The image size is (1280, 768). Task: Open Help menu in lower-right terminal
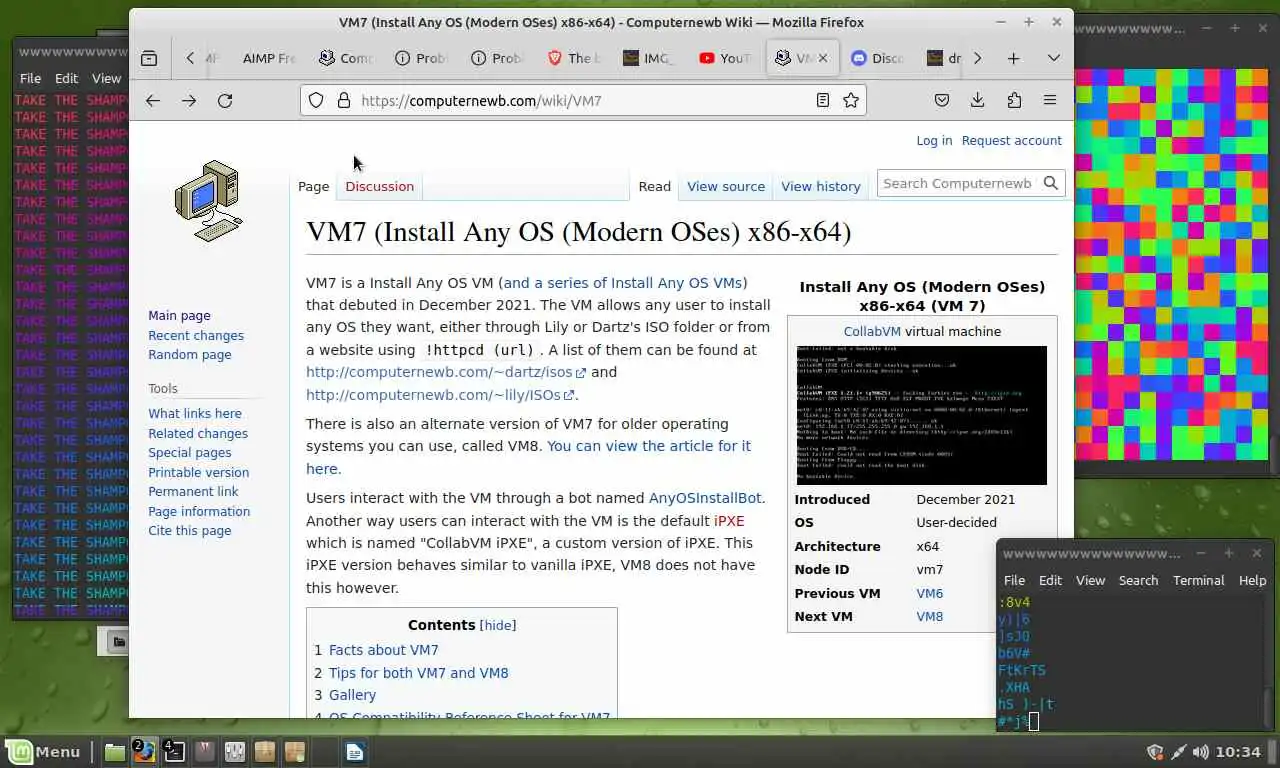pos(1252,580)
